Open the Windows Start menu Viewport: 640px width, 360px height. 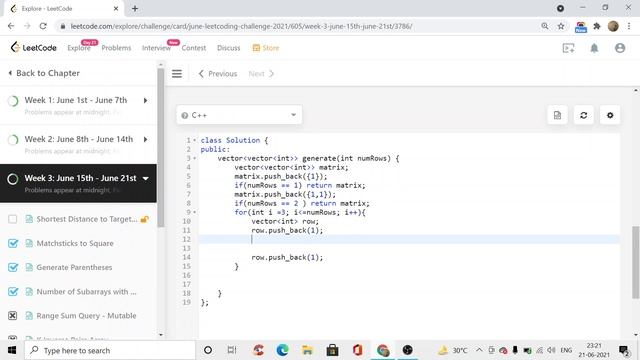click(x=12, y=350)
